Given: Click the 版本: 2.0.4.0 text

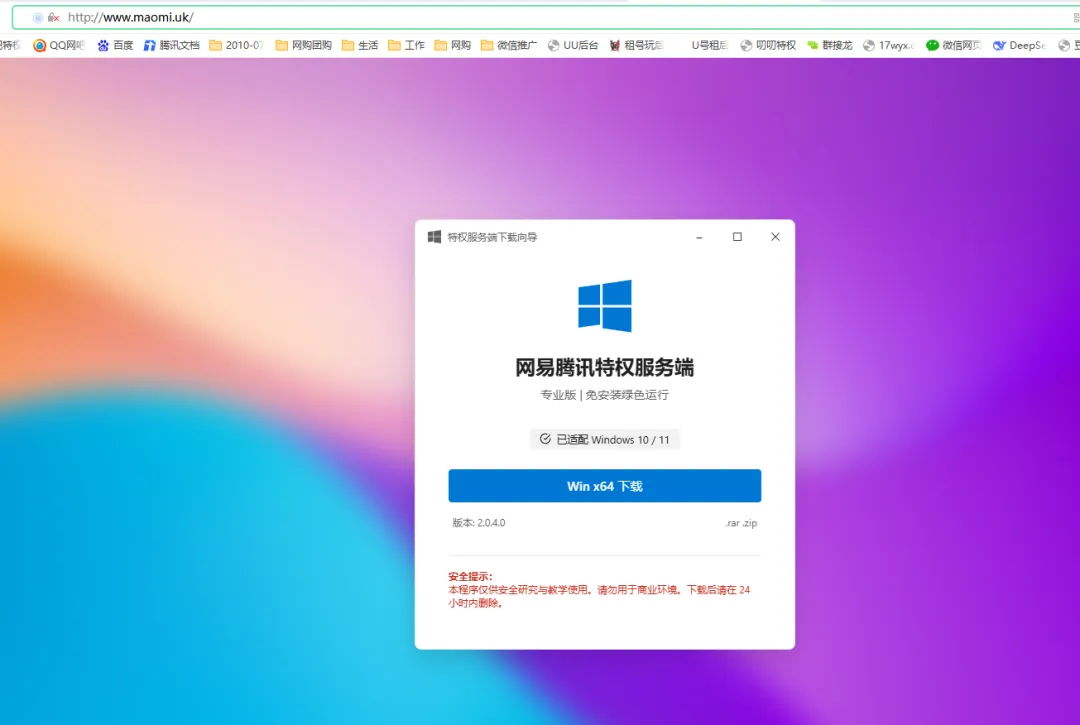Looking at the screenshot, I should 479,523.
